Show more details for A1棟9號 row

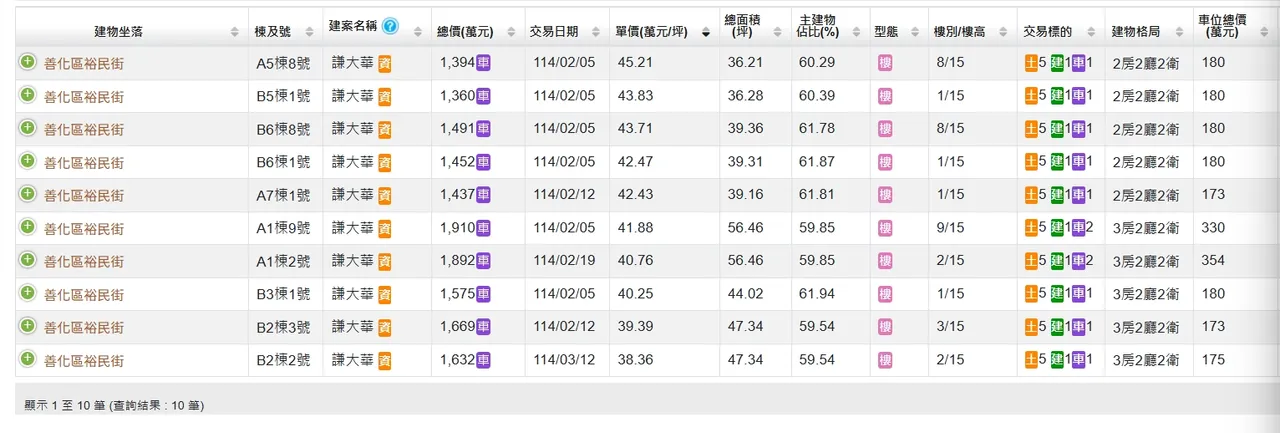tap(28, 227)
